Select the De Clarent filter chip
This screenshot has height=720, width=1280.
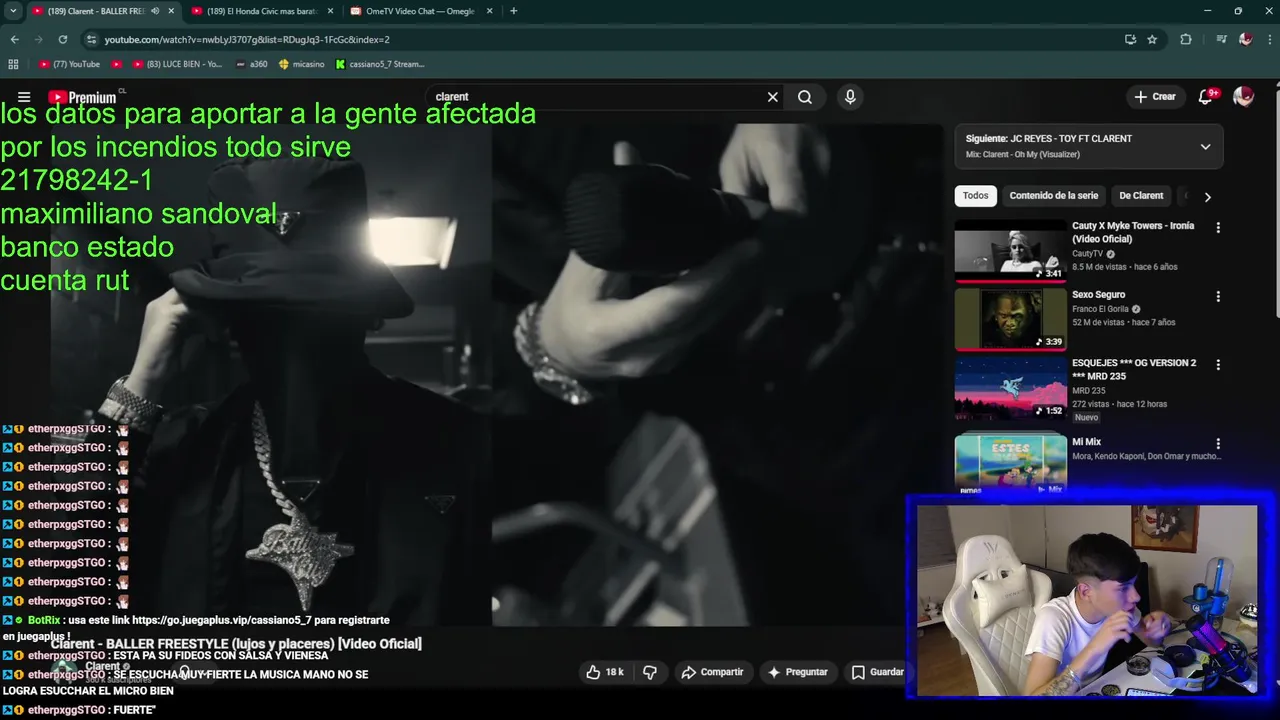pos(1141,196)
